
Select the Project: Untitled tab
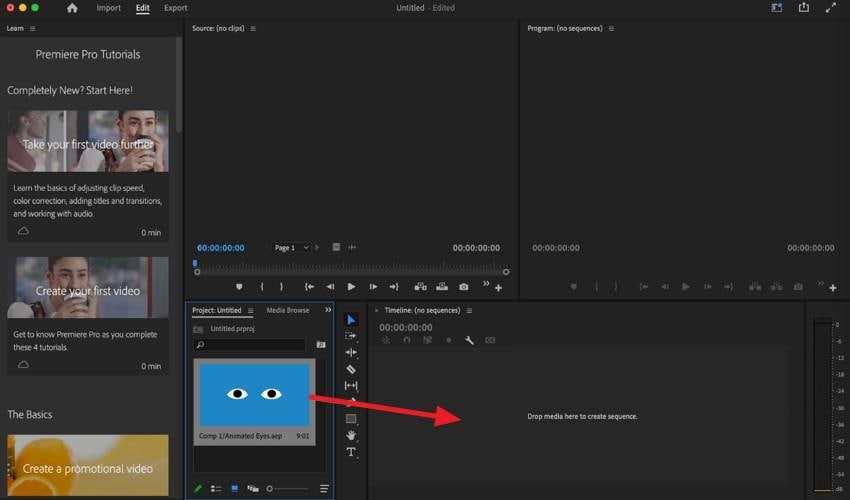pos(217,311)
